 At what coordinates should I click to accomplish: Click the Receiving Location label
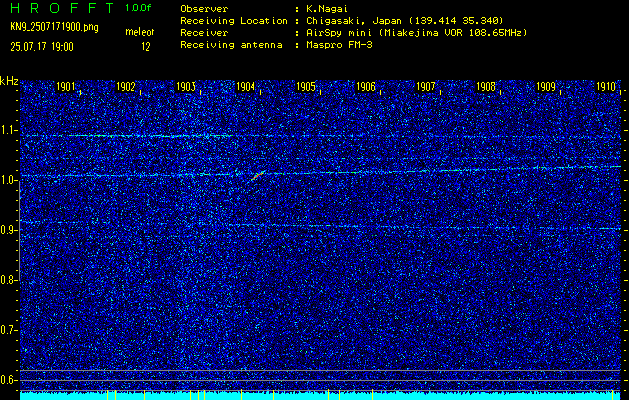(x=234, y=20)
